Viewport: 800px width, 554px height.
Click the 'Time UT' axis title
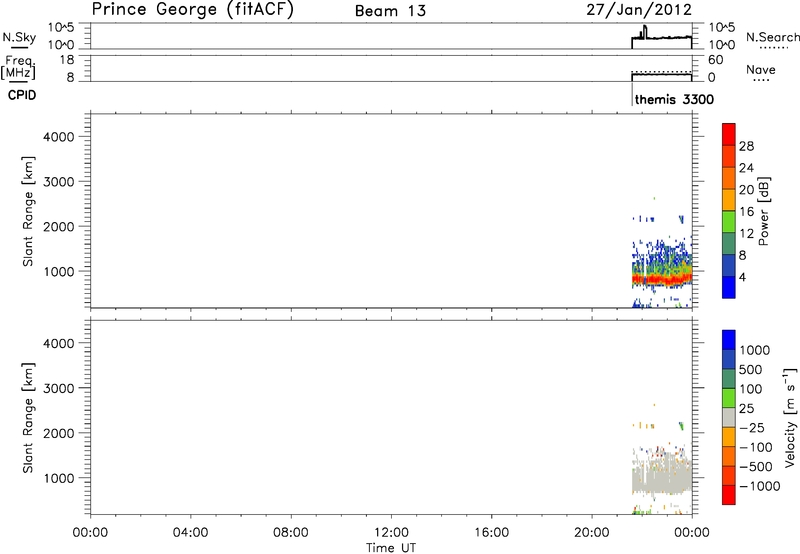coord(391,548)
